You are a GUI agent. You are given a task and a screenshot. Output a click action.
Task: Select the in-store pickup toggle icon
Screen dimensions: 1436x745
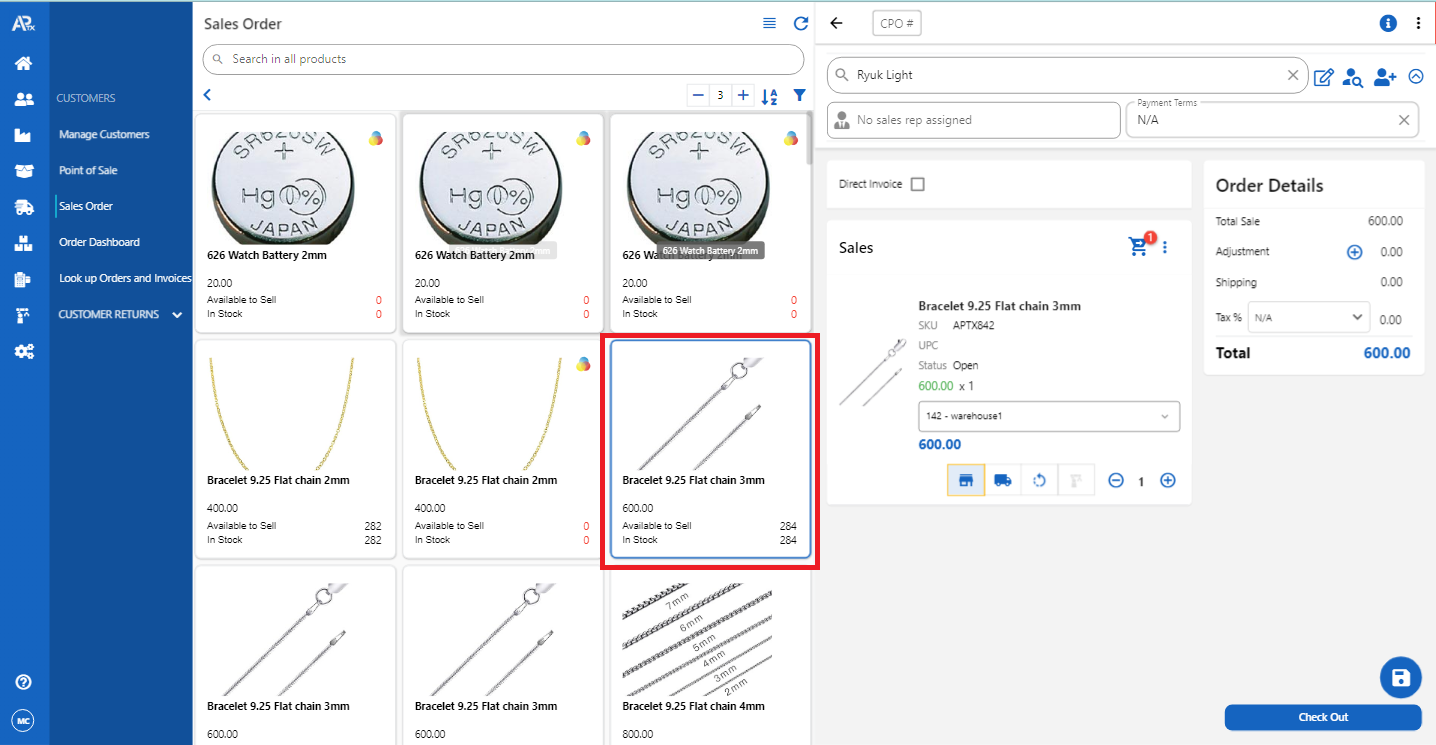[x=966, y=480]
